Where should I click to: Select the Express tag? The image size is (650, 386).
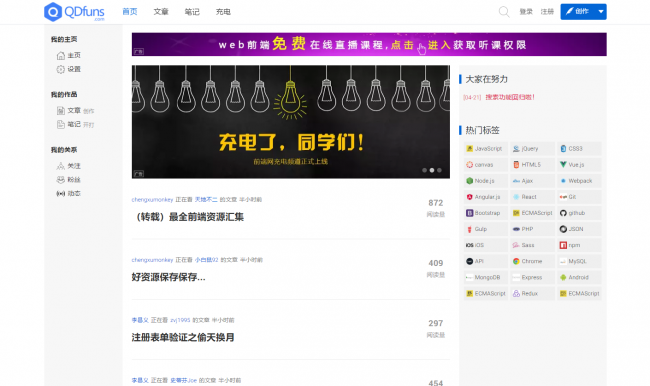coord(532,277)
